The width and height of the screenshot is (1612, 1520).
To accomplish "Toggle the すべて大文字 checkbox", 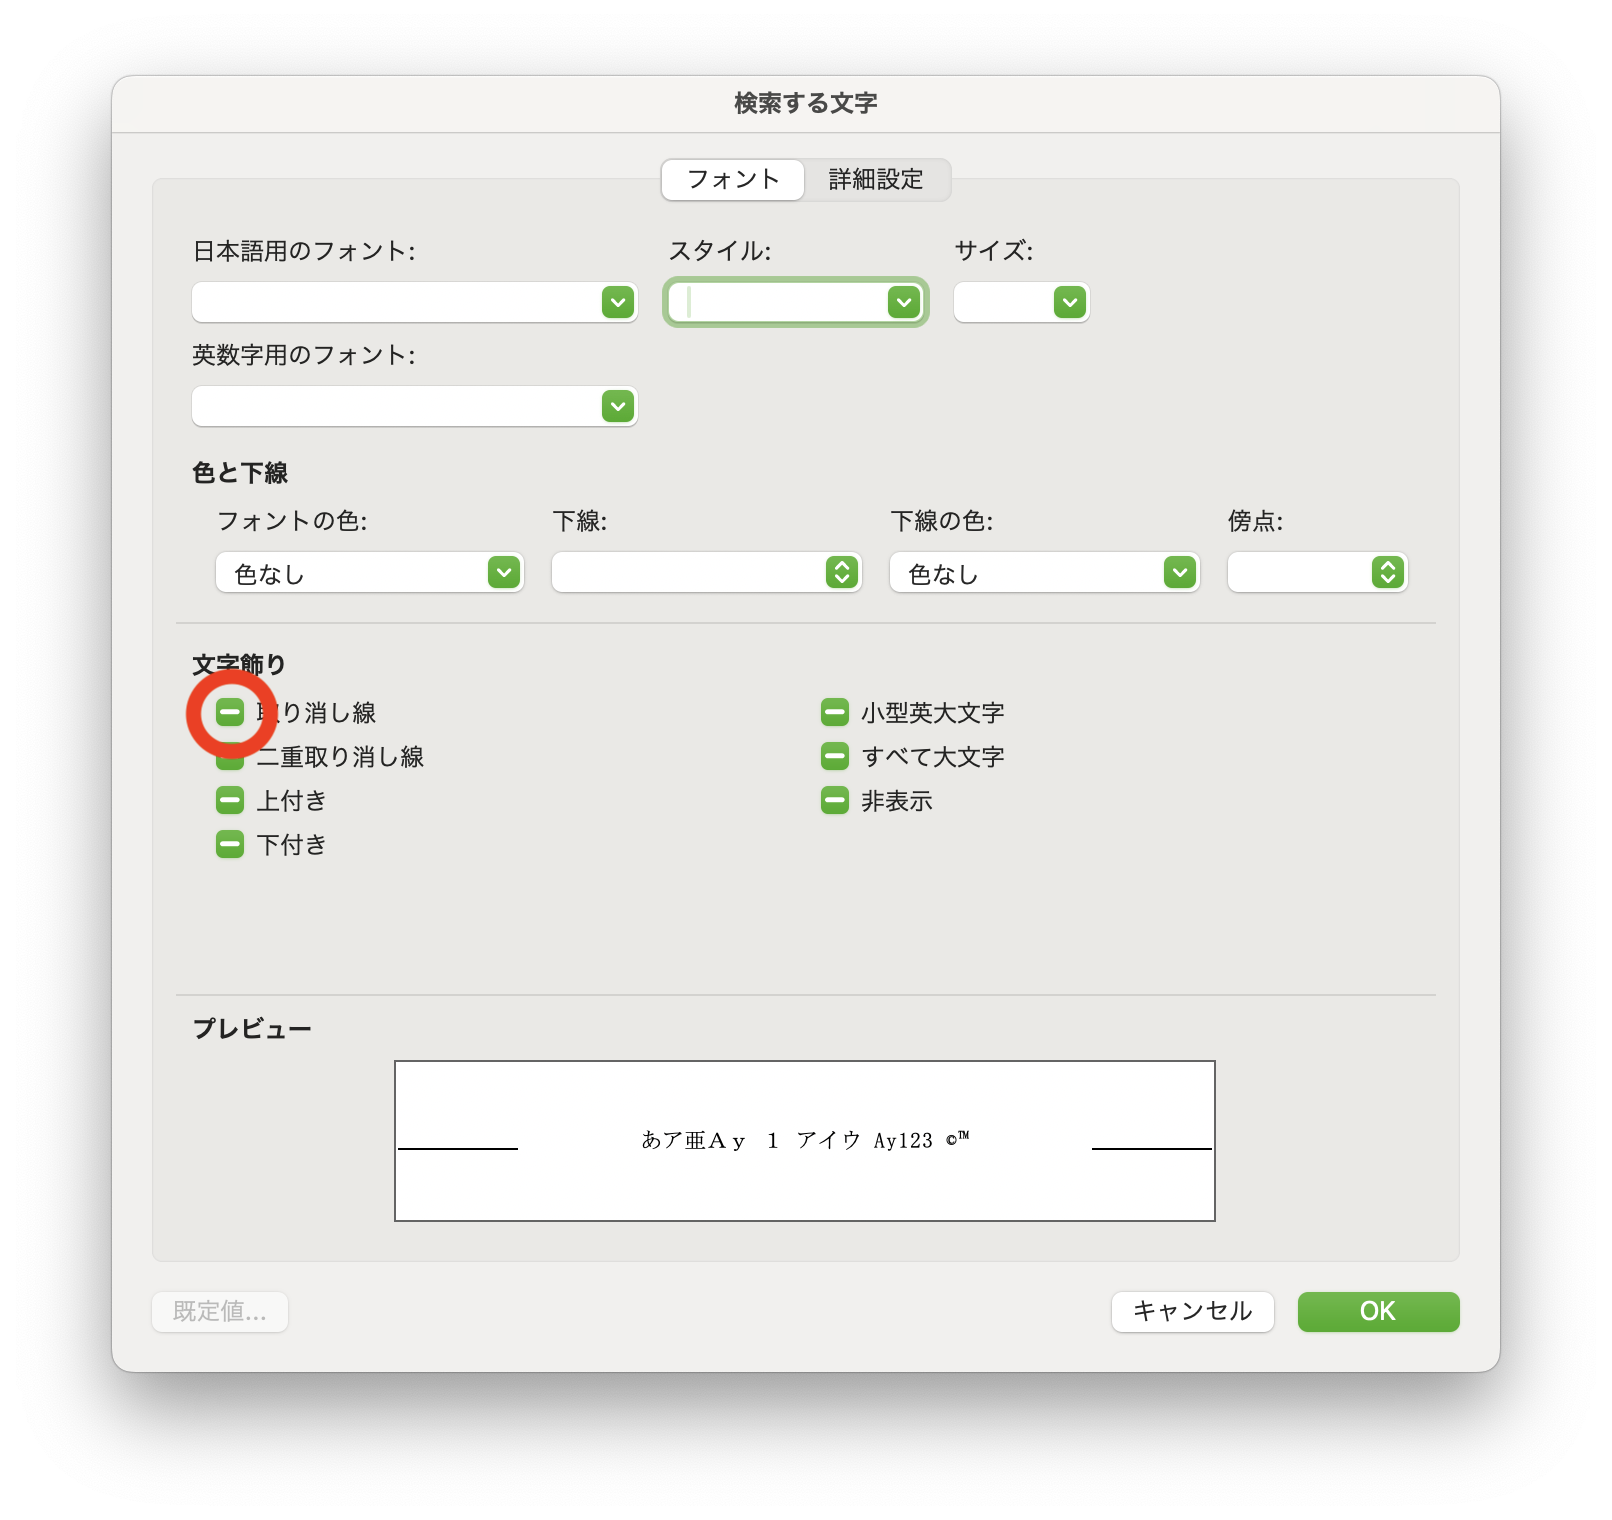I will pos(835,757).
